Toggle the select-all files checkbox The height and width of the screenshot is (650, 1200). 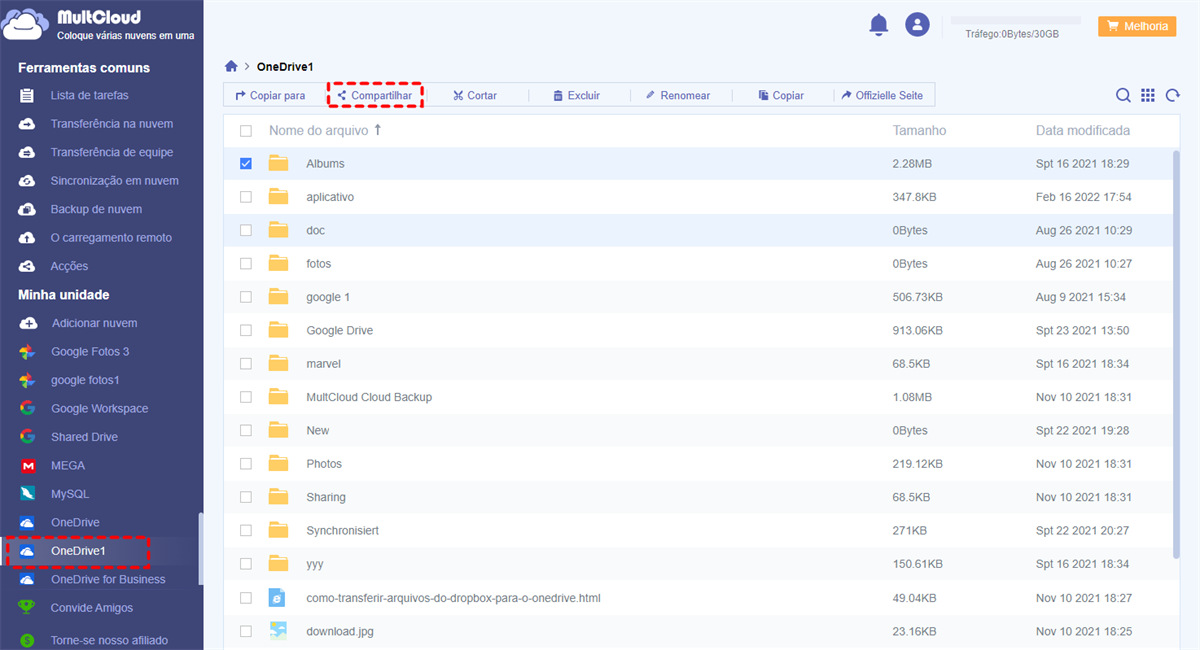246,131
